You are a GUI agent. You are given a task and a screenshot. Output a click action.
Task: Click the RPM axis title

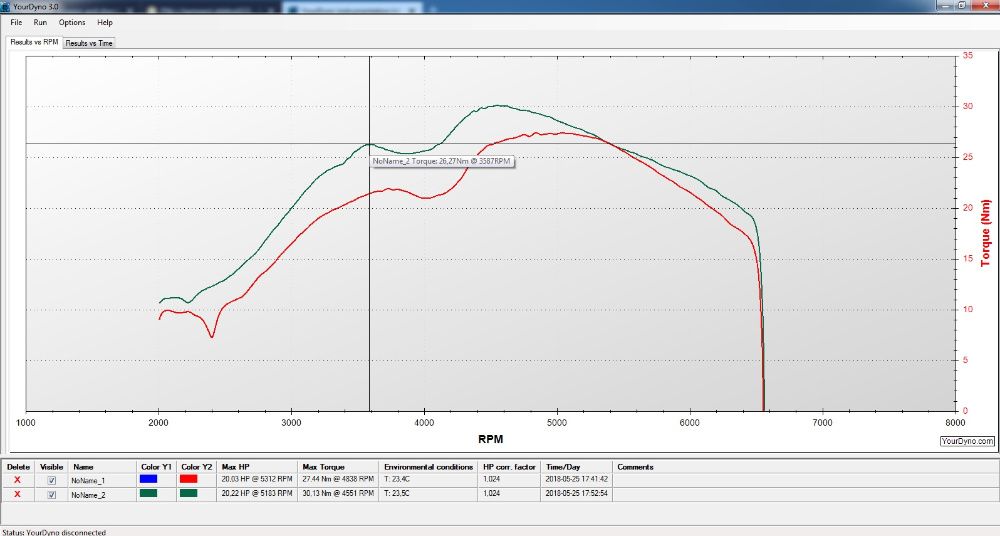coord(490,439)
